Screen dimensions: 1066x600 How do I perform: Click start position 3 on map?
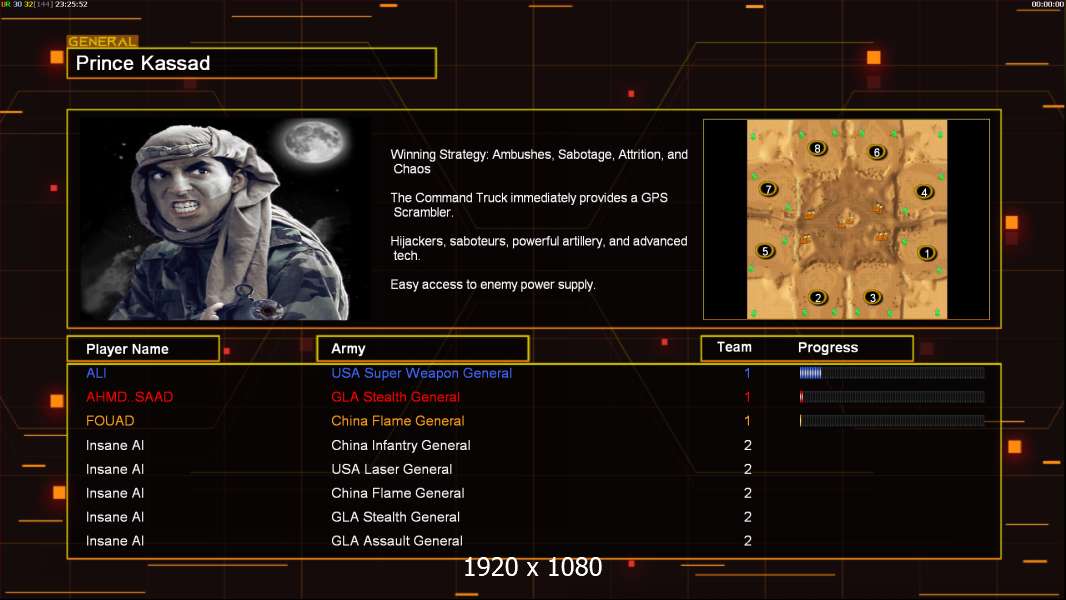[873, 297]
